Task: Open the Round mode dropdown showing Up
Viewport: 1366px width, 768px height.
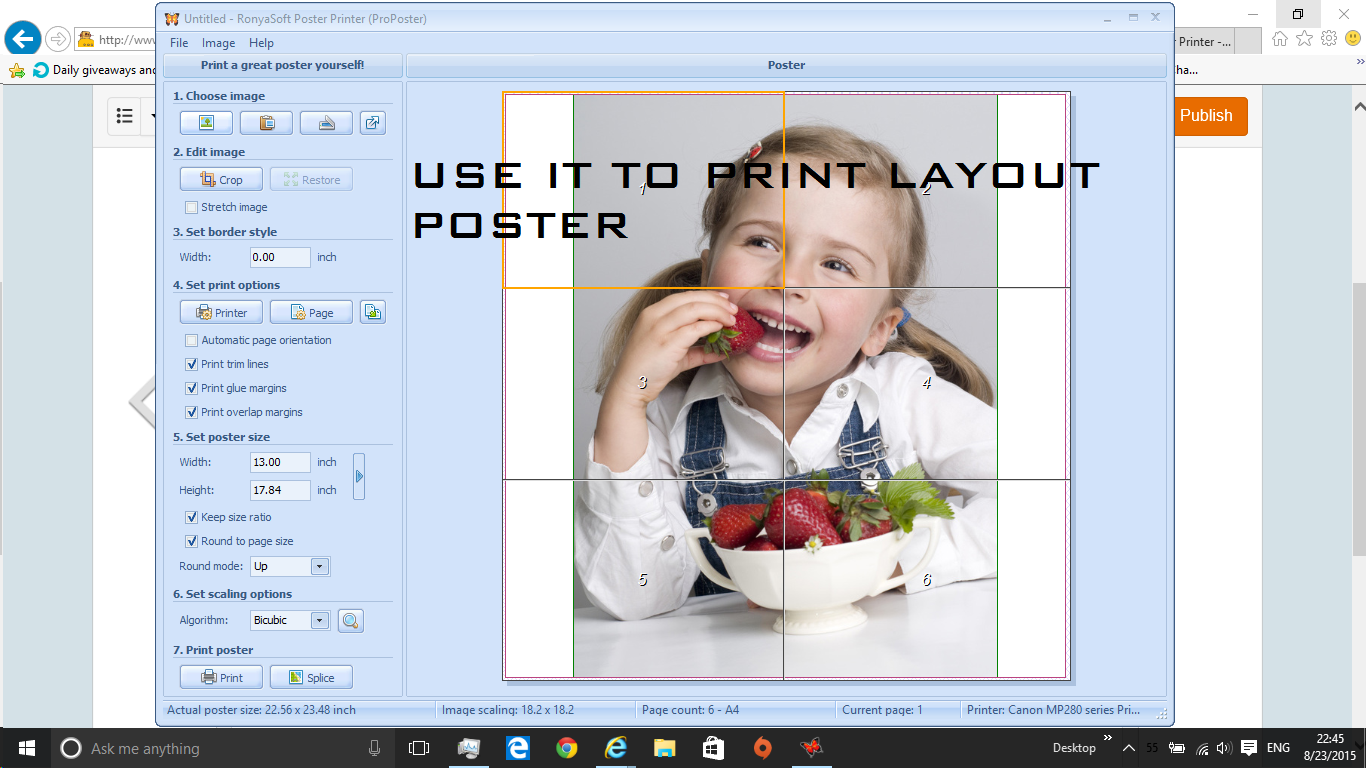Action: coord(290,566)
